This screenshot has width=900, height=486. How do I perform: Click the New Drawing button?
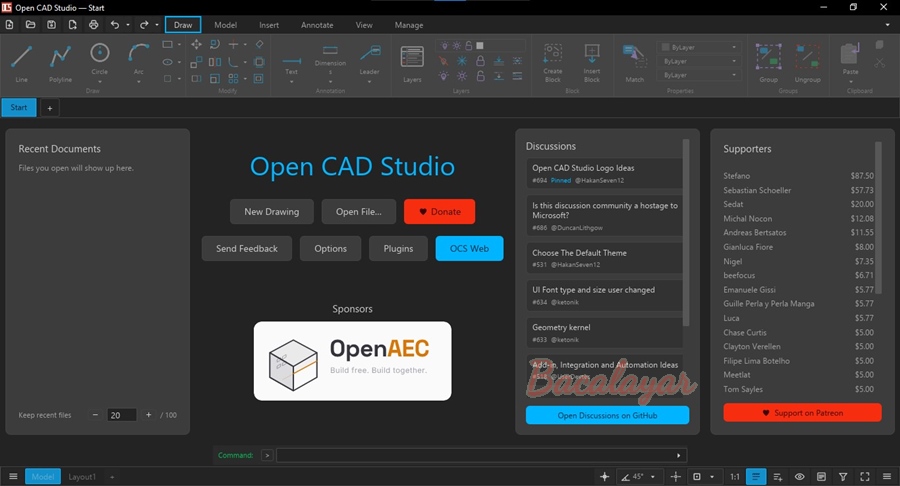(x=271, y=212)
